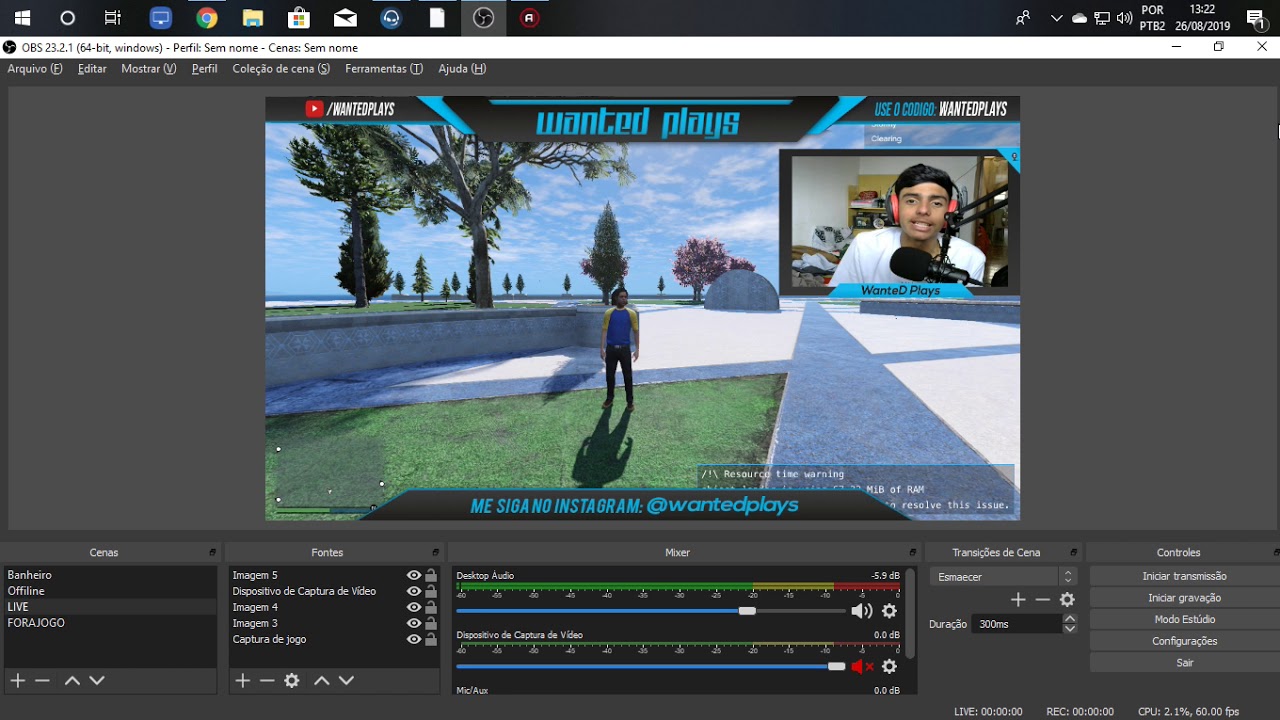Hide Imagem 5 source with eye
The image size is (1280, 720).
coord(413,575)
